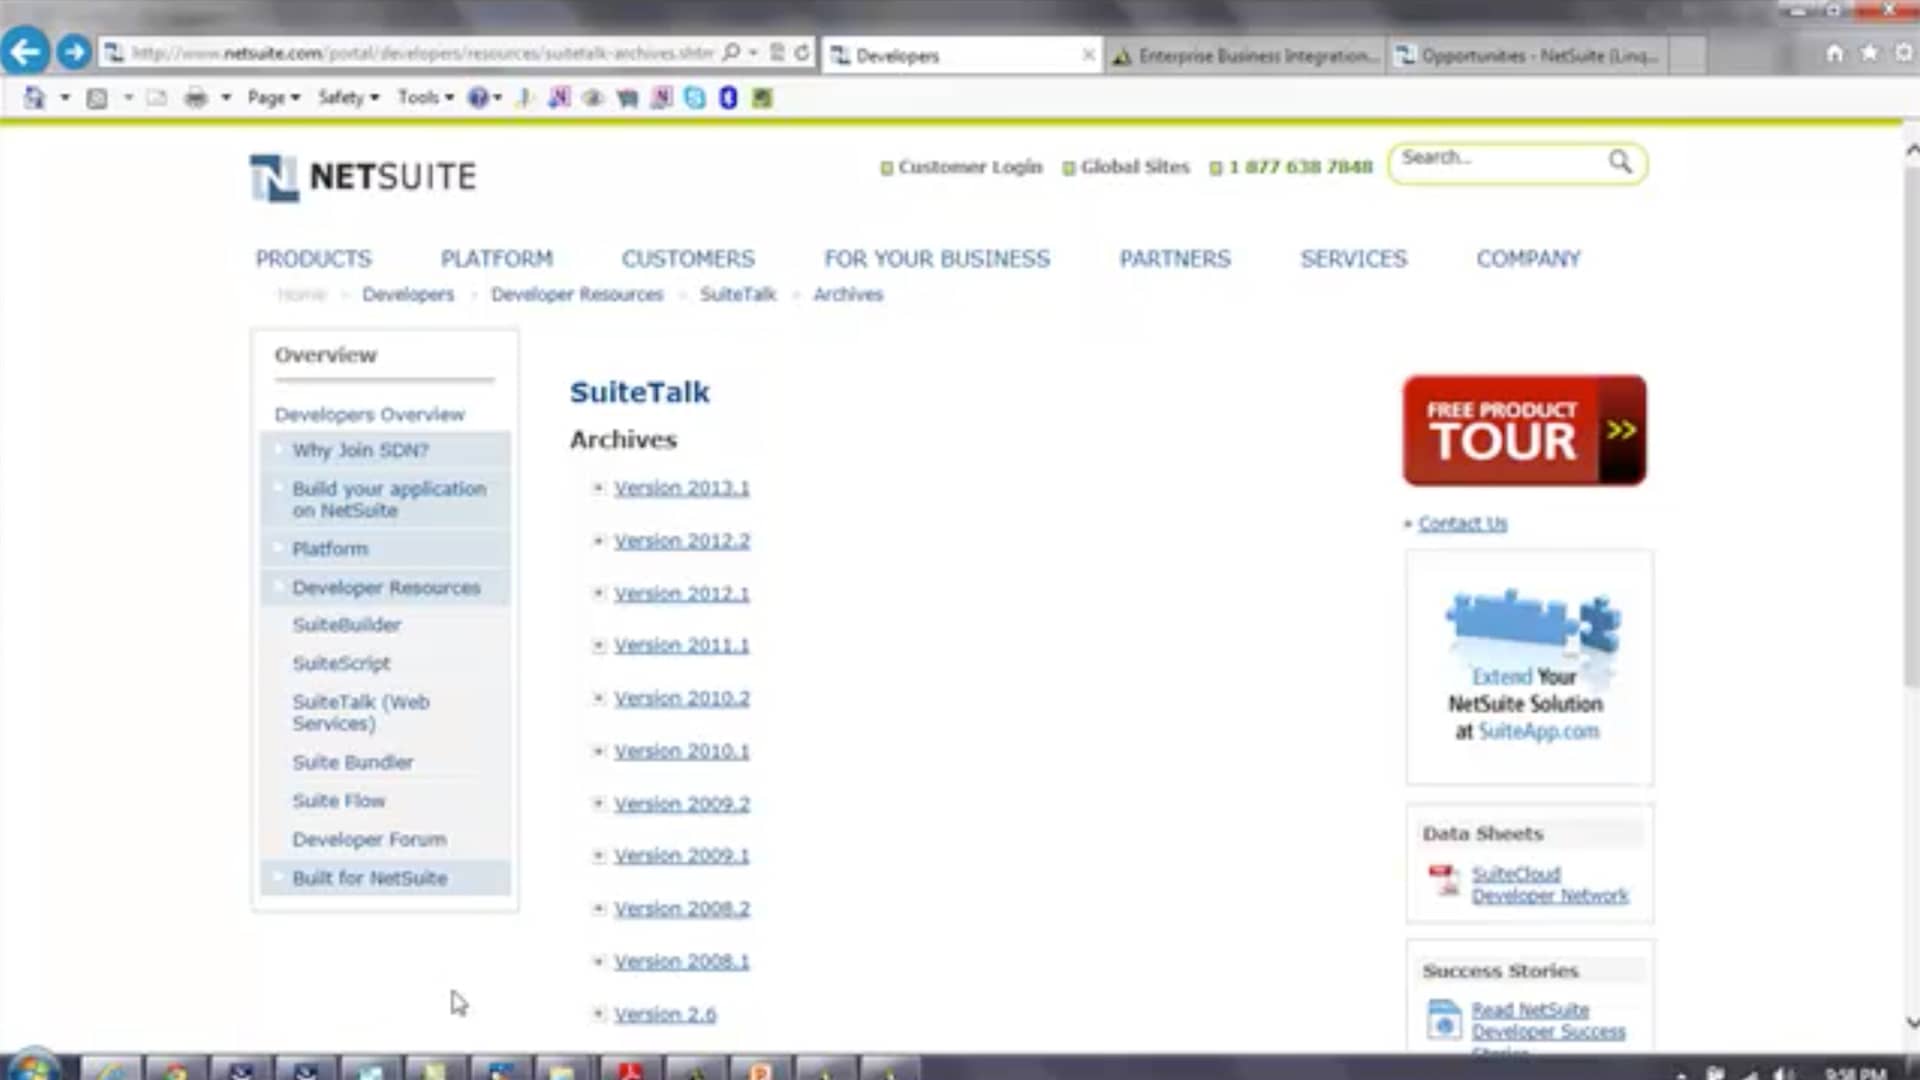Image resolution: width=1920 pixels, height=1080 pixels.
Task: Click the Help question mark icon
Action: 478,98
